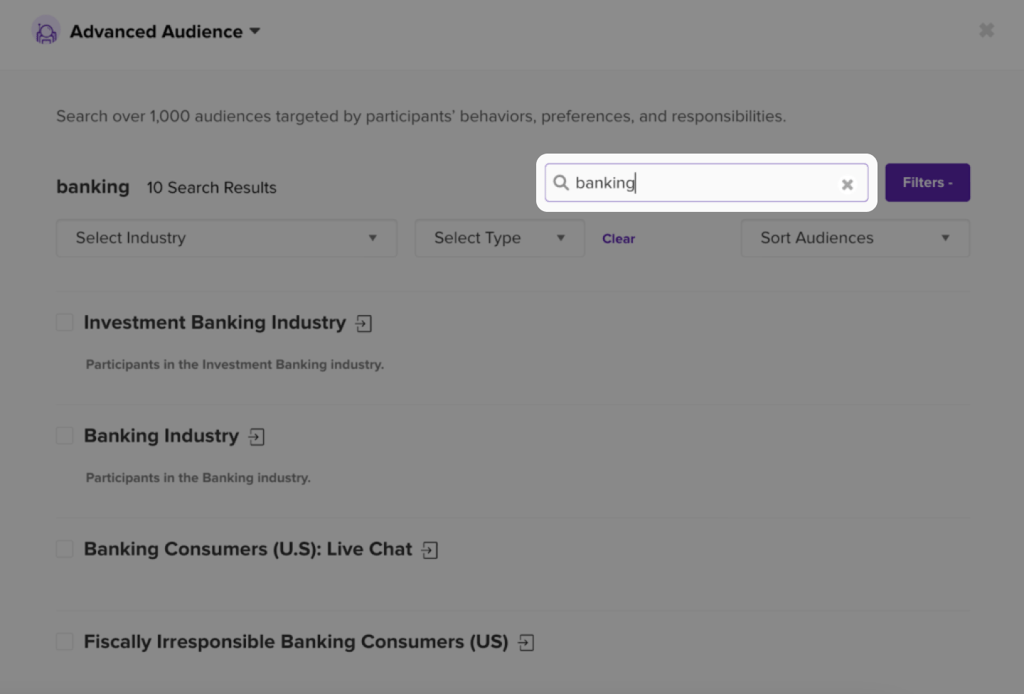Screen dimensions: 1024x694
Task: Collapse filters with the Filters button
Action: (927, 183)
